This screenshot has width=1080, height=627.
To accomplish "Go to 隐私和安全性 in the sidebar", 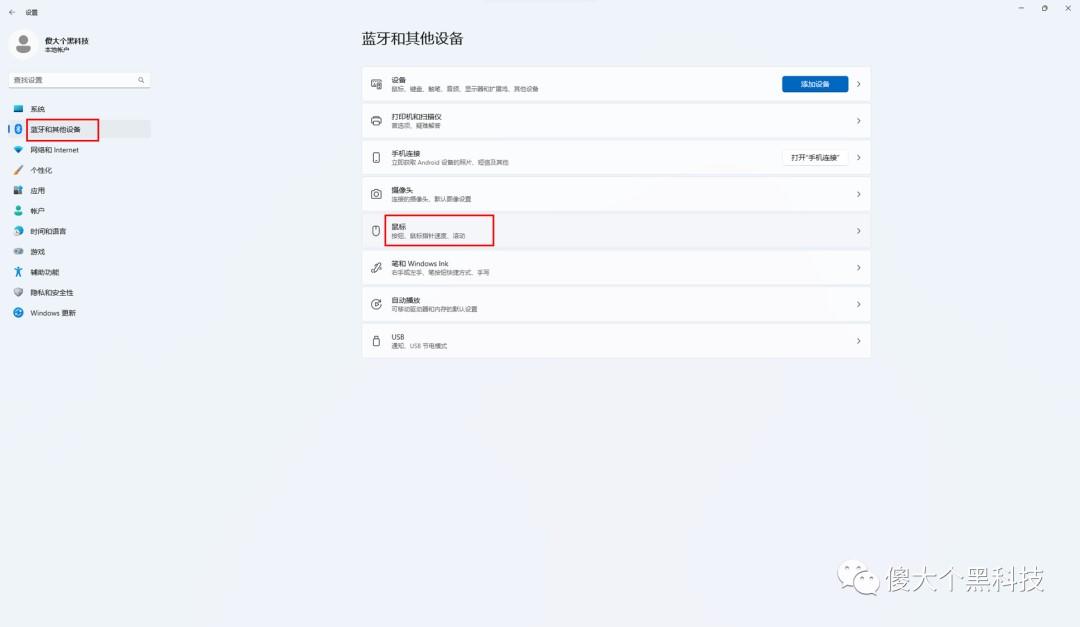I will pos(51,292).
